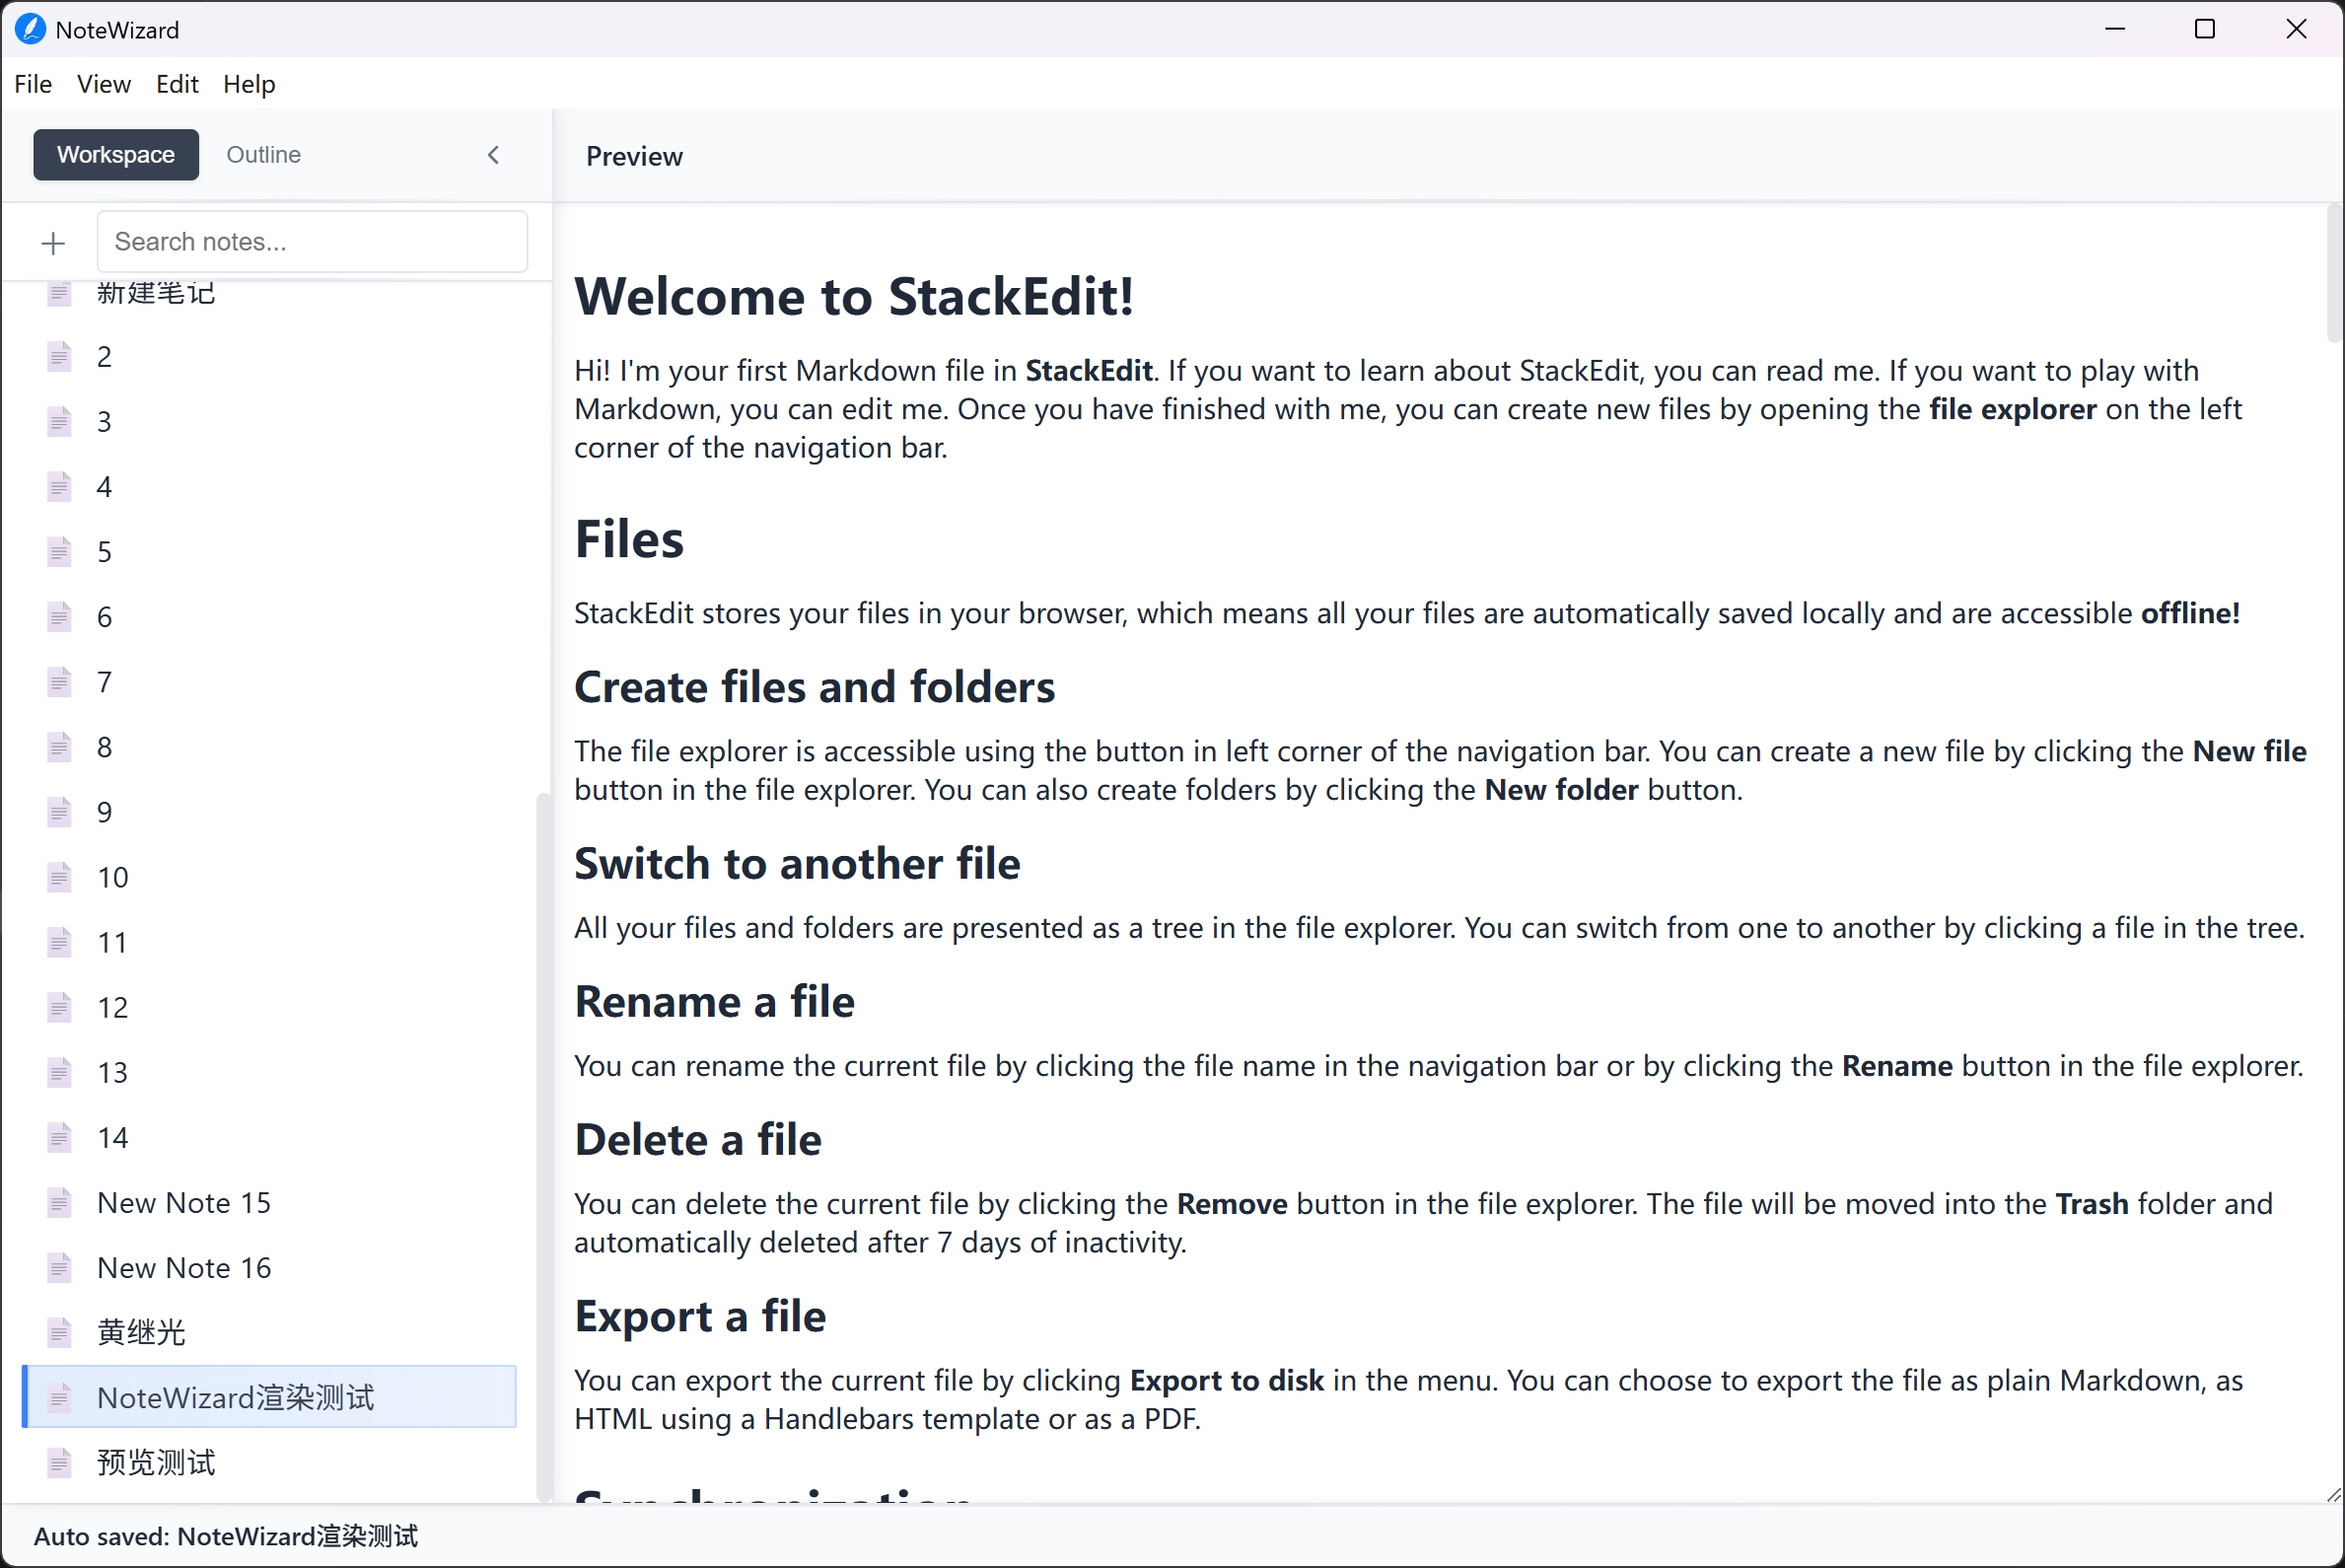Screen dimensions: 2345x1568
Task: Click the file icon beside note 3
Action: (59, 422)
